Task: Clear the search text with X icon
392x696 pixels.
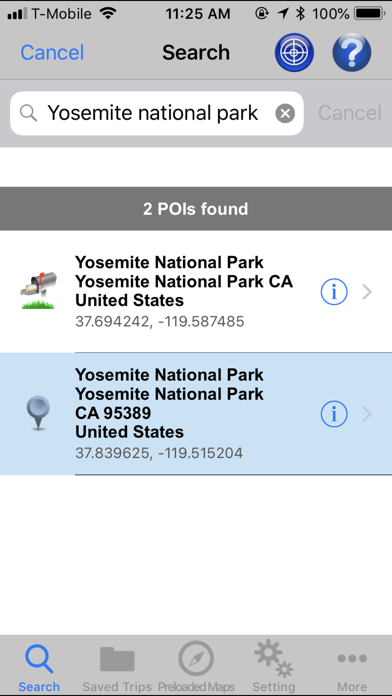Action: click(285, 114)
